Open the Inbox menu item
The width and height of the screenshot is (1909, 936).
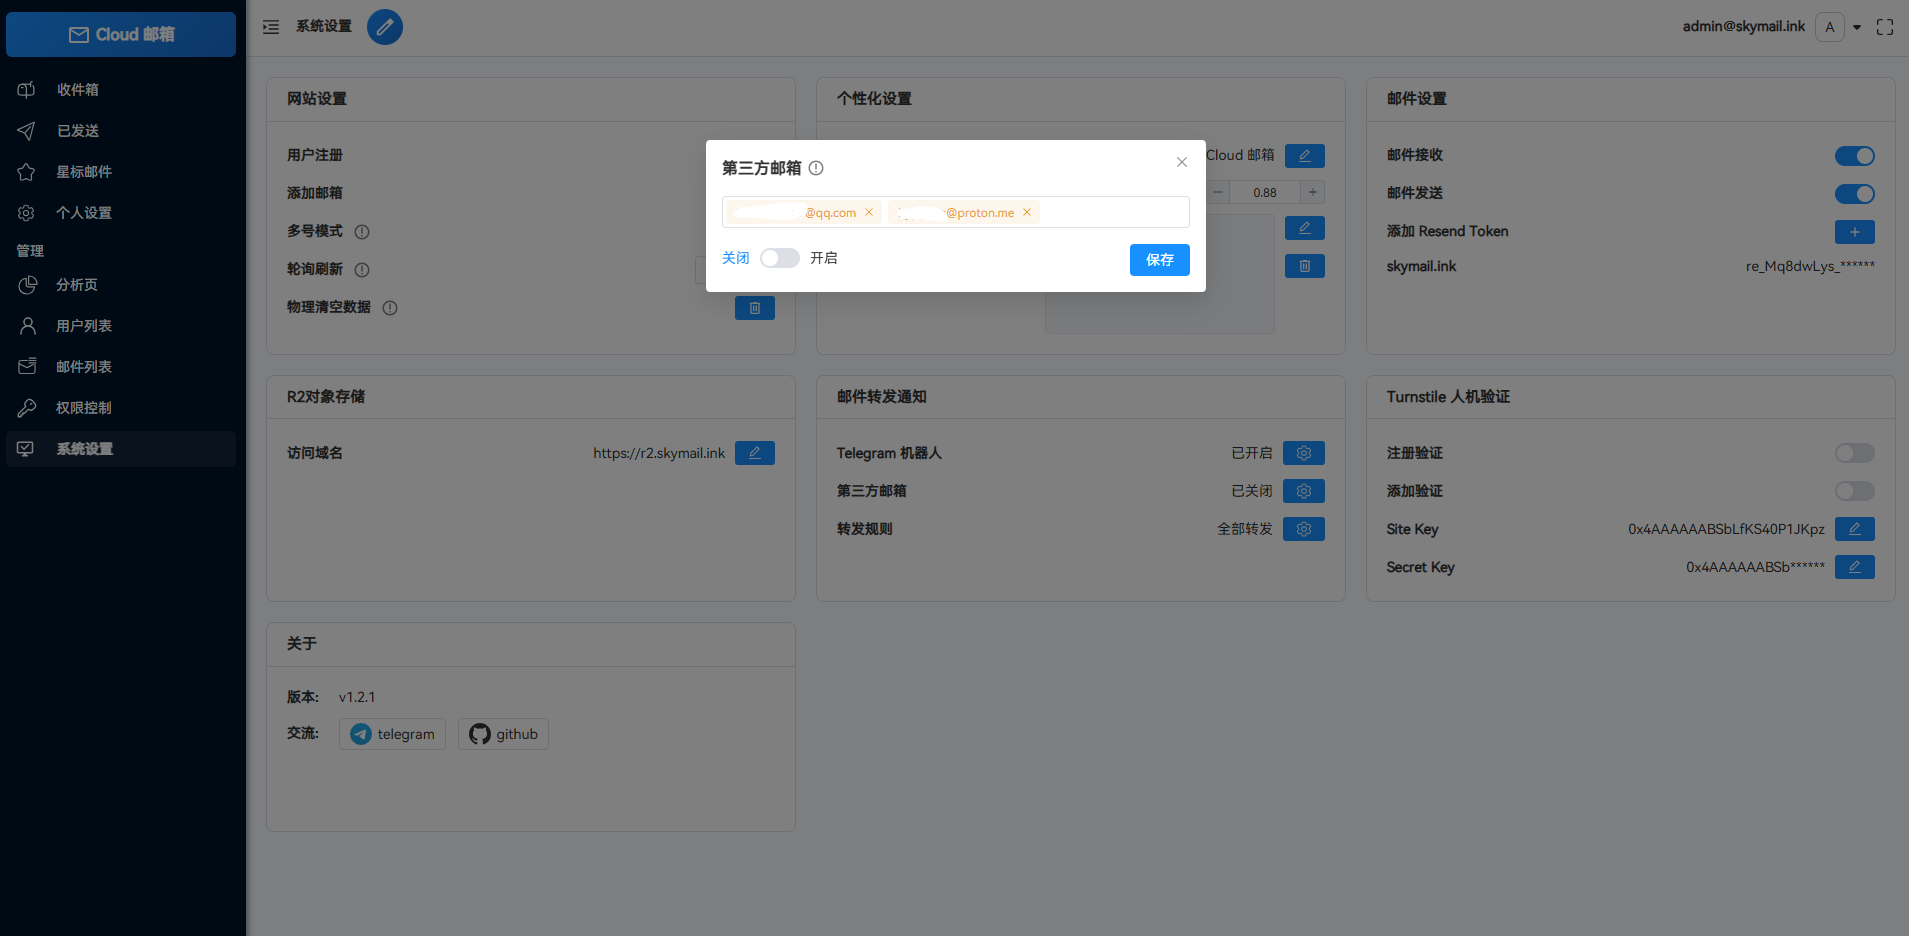(77, 90)
